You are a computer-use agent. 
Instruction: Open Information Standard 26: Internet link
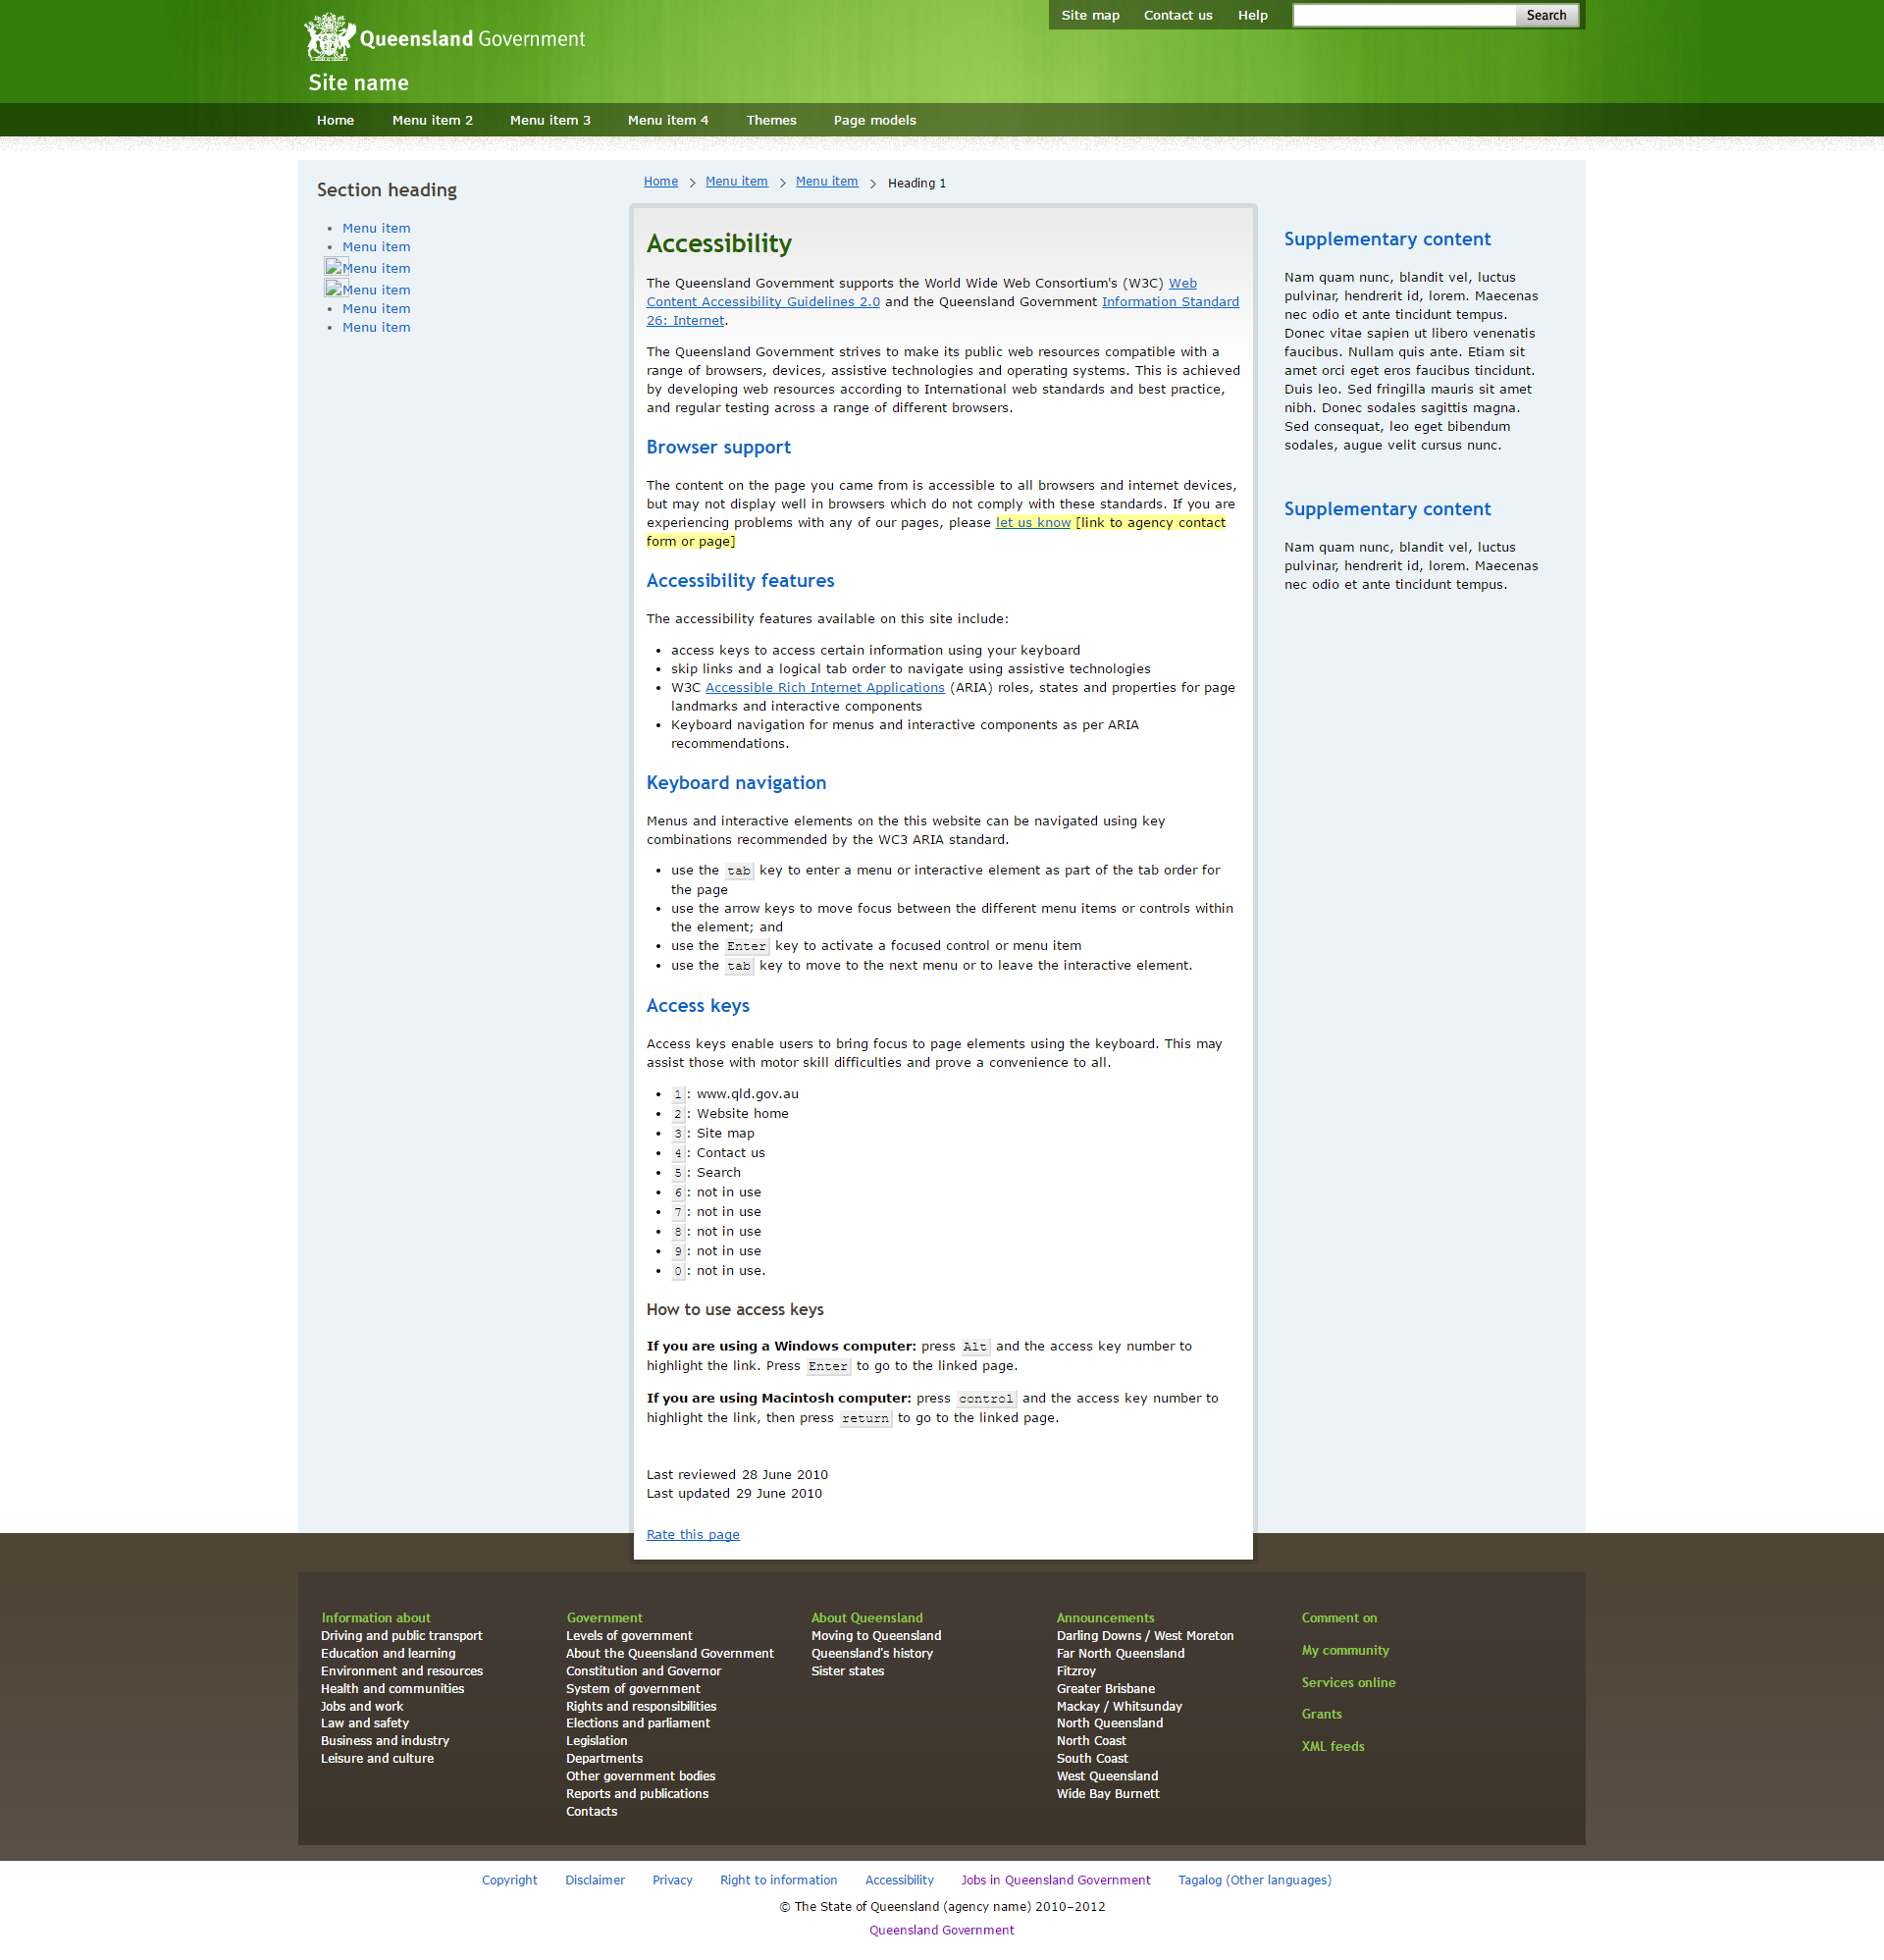(x=1169, y=302)
